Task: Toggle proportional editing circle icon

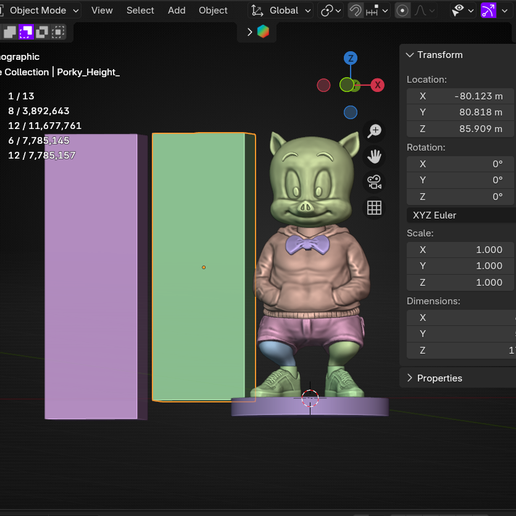Action: pos(402,11)
